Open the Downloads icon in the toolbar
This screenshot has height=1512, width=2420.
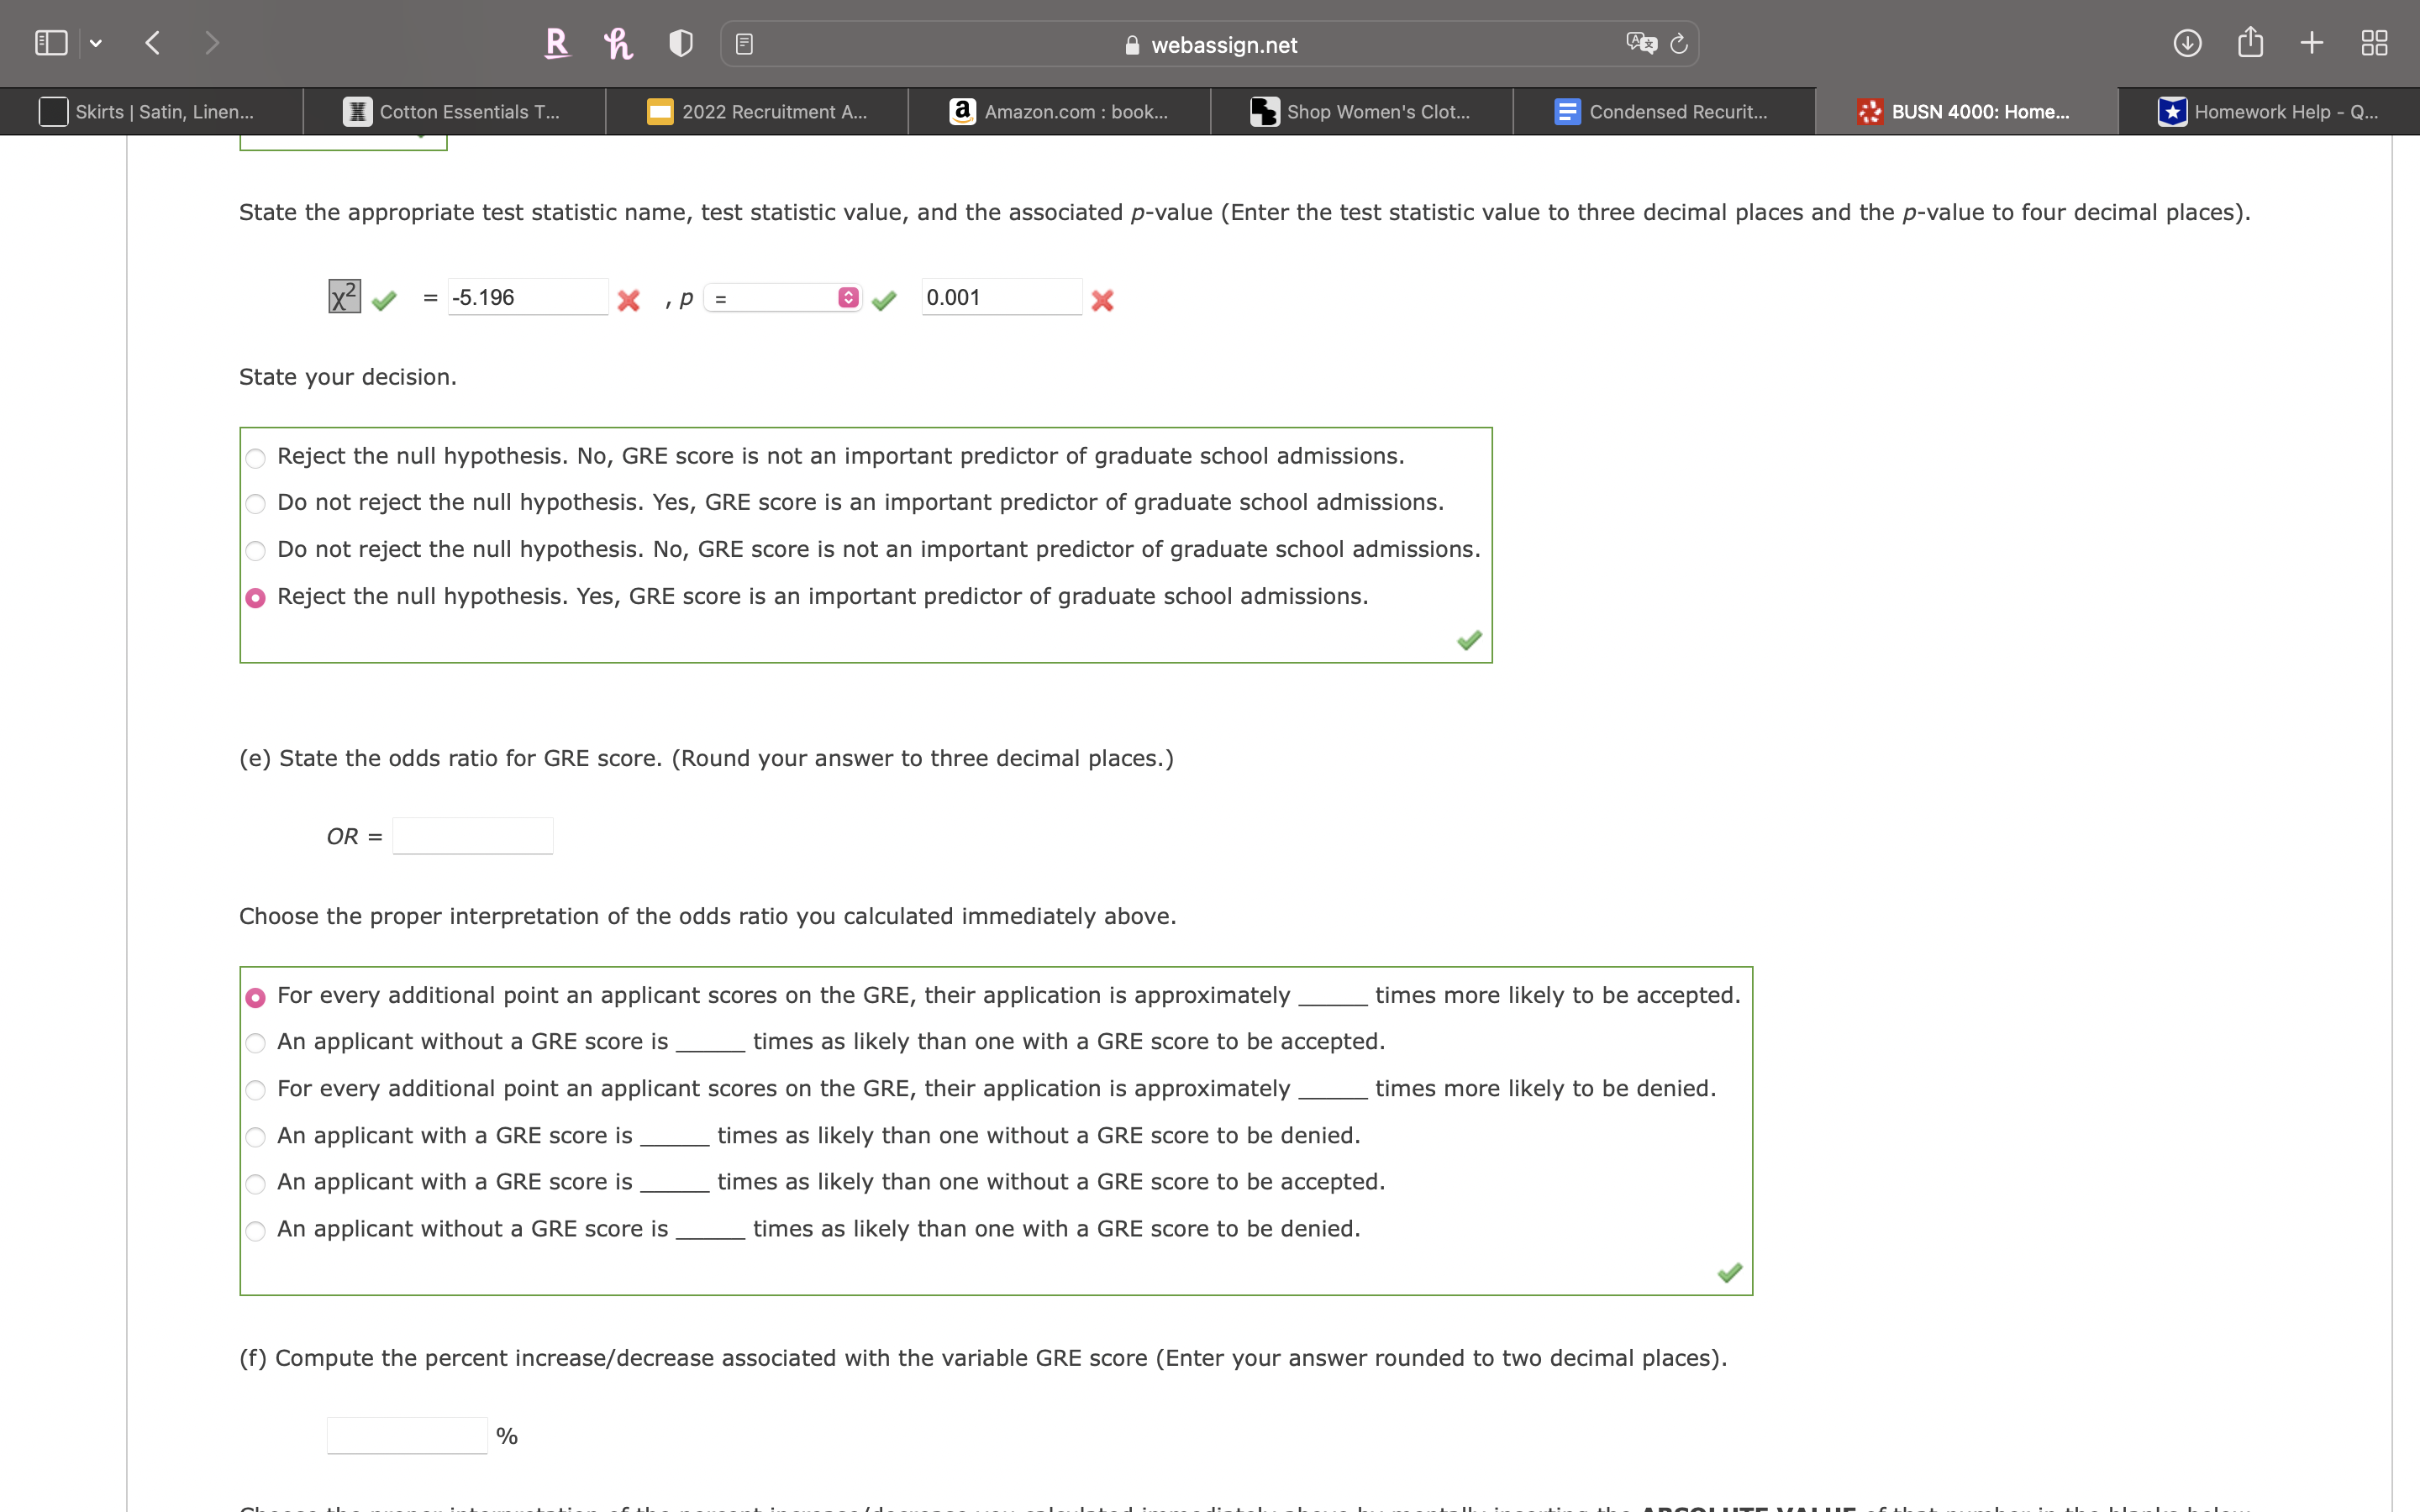coord(2189,42)
